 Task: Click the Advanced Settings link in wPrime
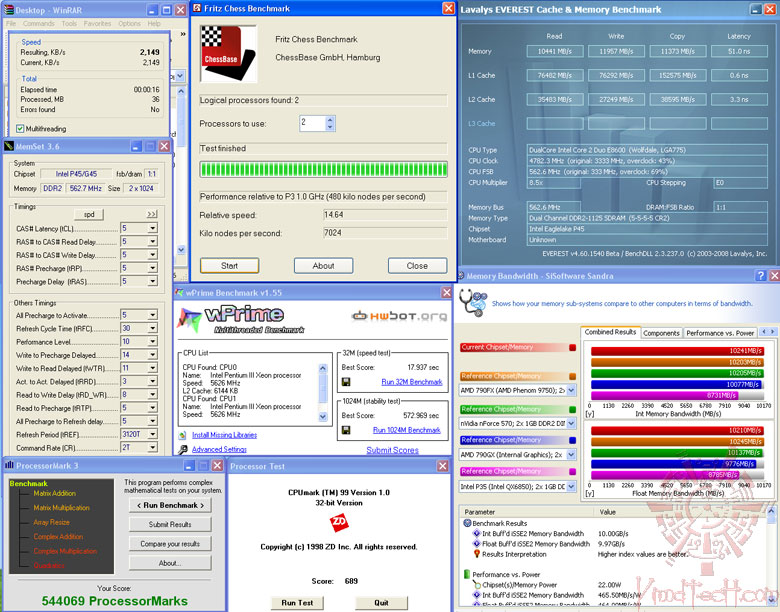[x=219, y=449]
